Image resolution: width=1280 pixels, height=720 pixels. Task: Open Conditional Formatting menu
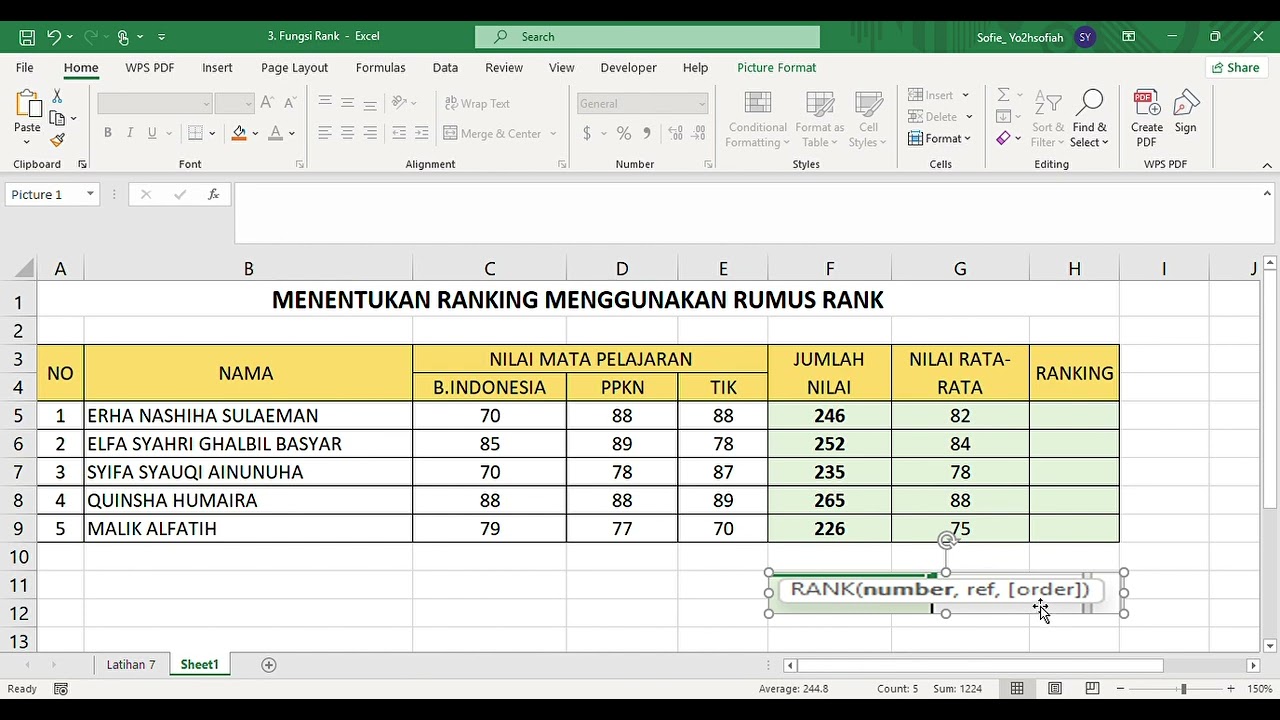coord(757,120)
